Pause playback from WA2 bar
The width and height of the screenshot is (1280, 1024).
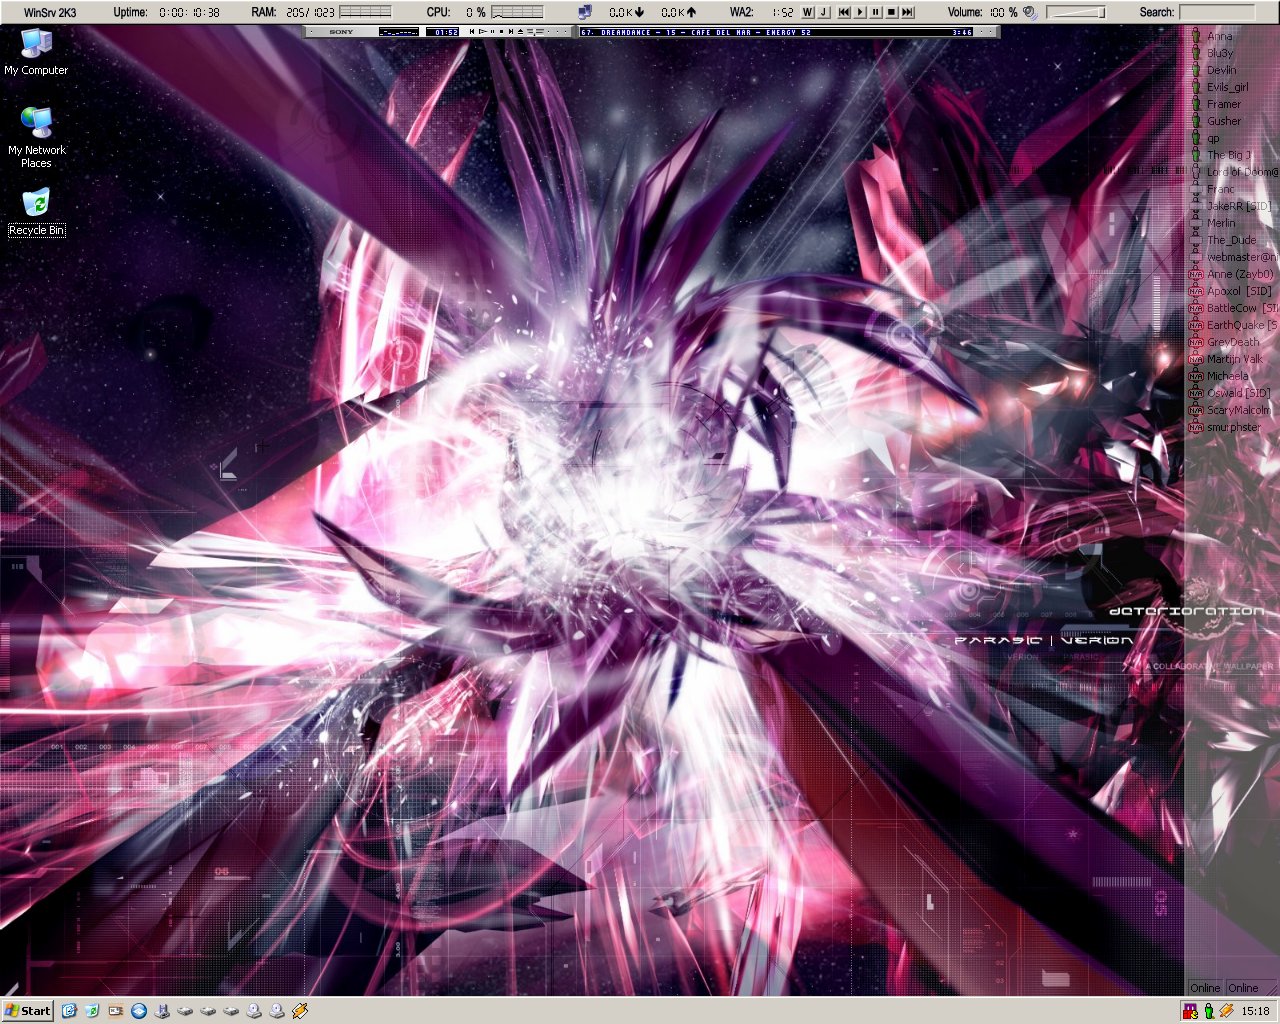coord(876,12)
